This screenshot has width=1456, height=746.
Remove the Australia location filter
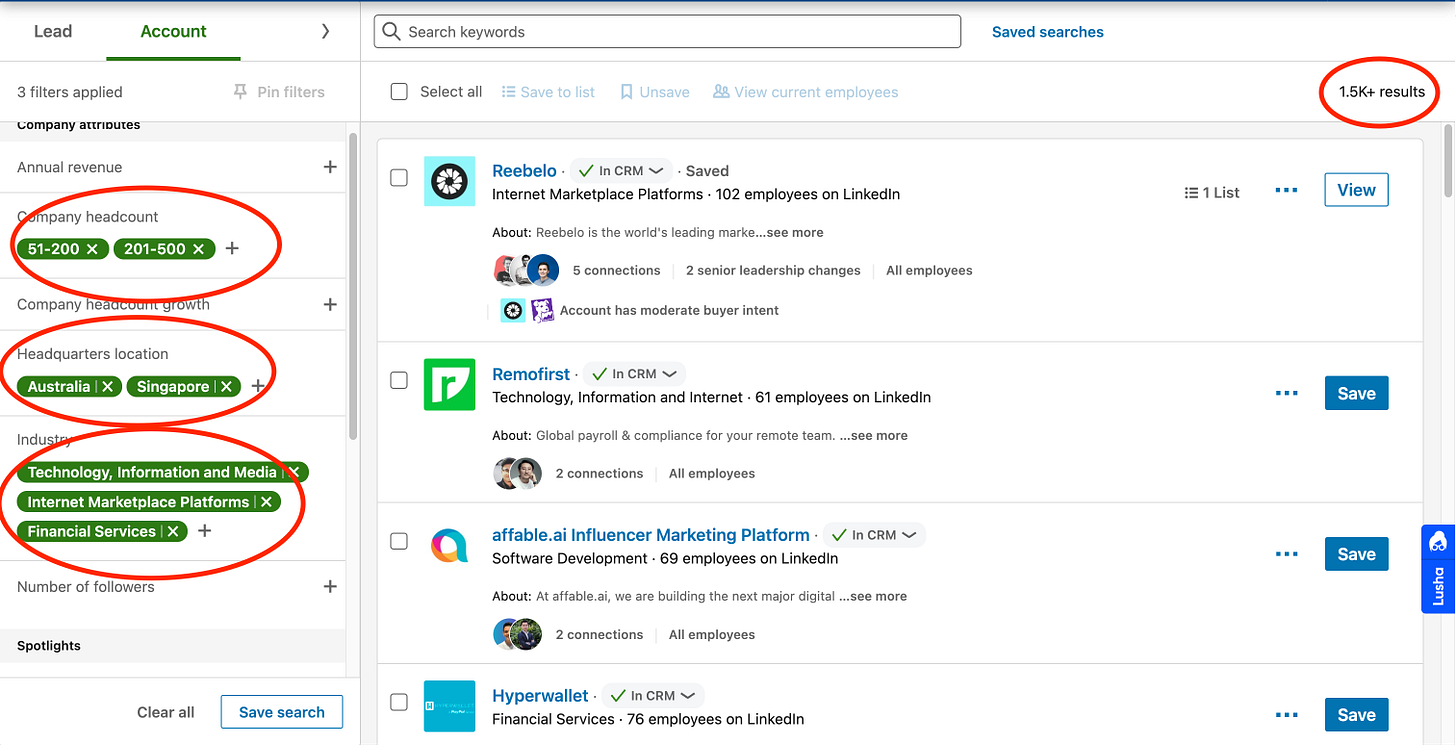(x=108, y=387)
